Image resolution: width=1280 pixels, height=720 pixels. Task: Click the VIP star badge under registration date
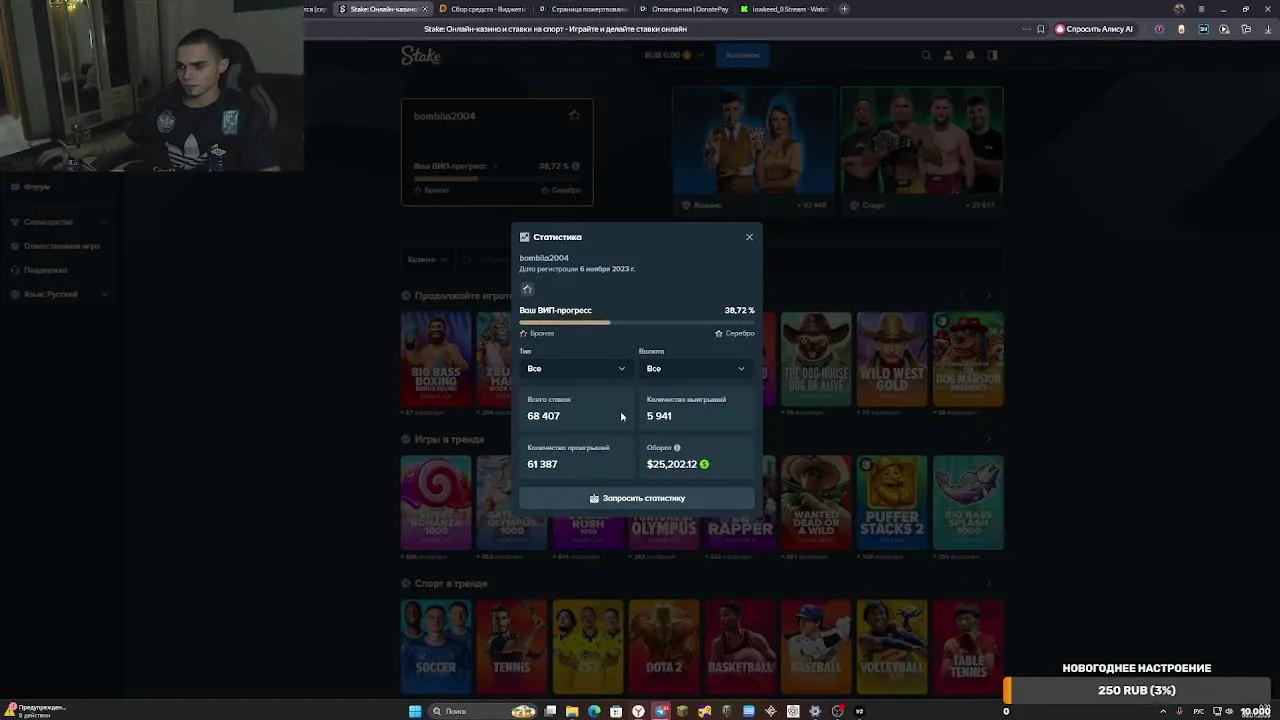pyautogui.click(x=527, y=289)
